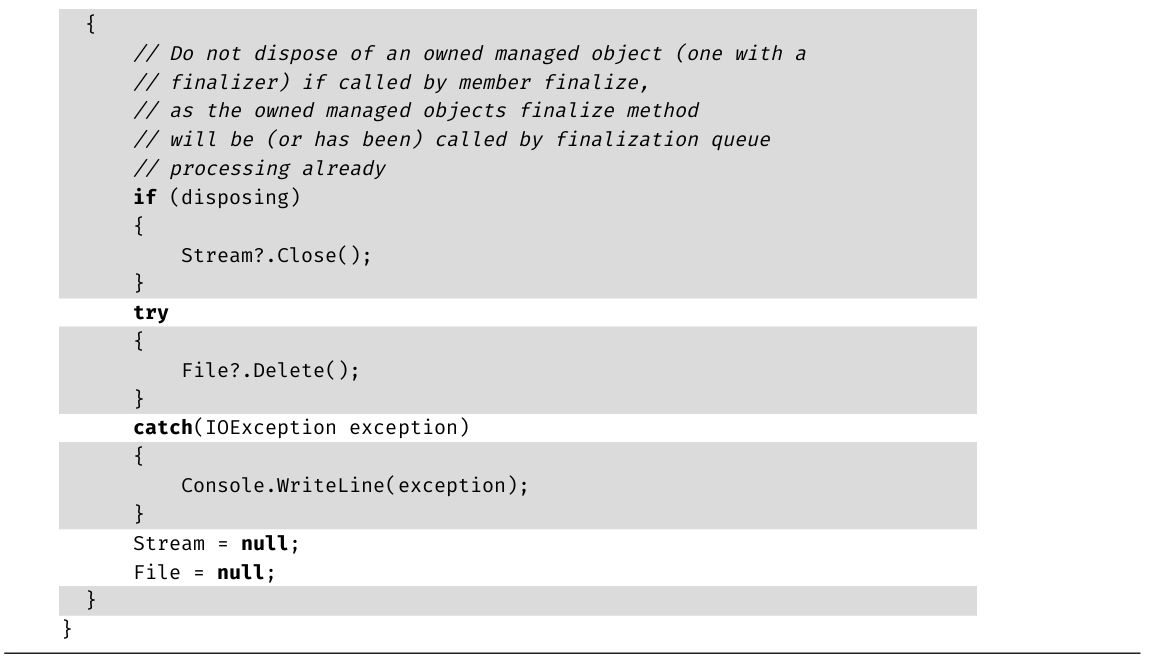
Task: Click the 'exception' parameter name after IOException
Action: (x=403, y=428)
